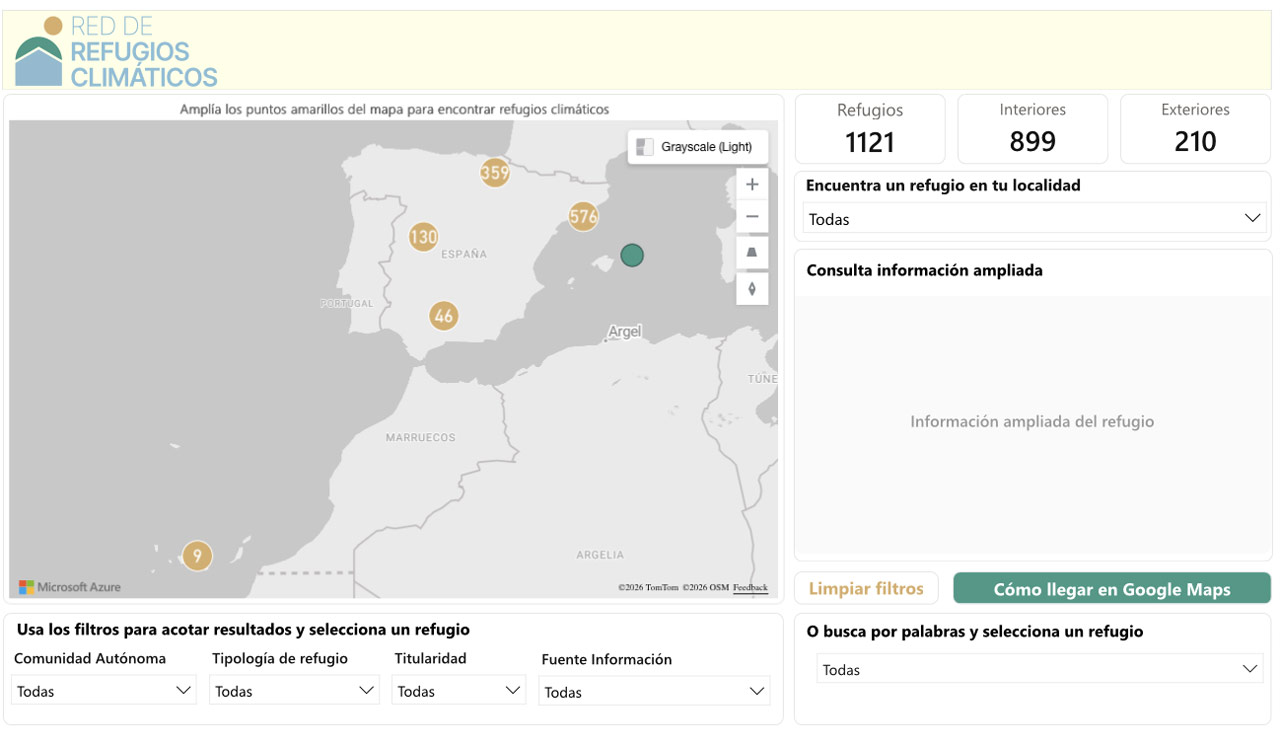
Task: Open the Comunidad Autónoma dropdown
Action: click(x=104, y=690)
